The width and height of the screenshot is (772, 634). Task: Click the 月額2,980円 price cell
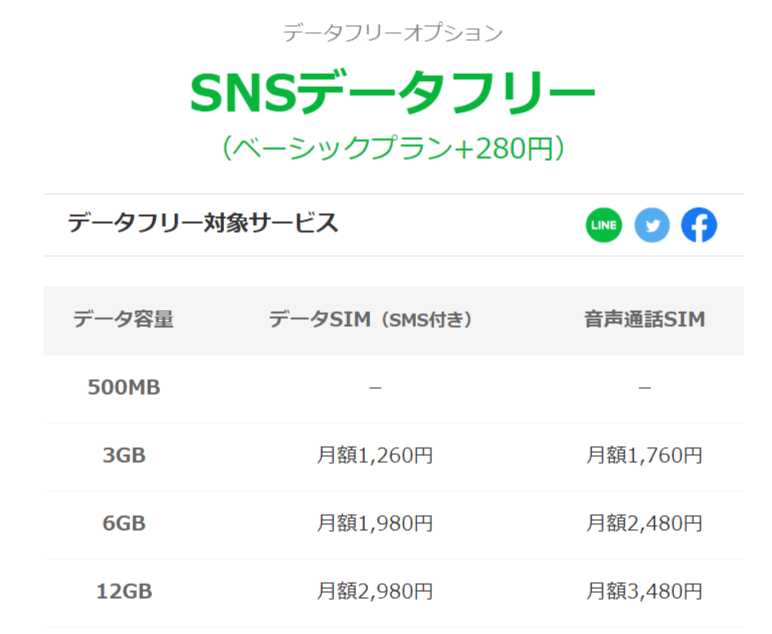[x=375, y=591]
